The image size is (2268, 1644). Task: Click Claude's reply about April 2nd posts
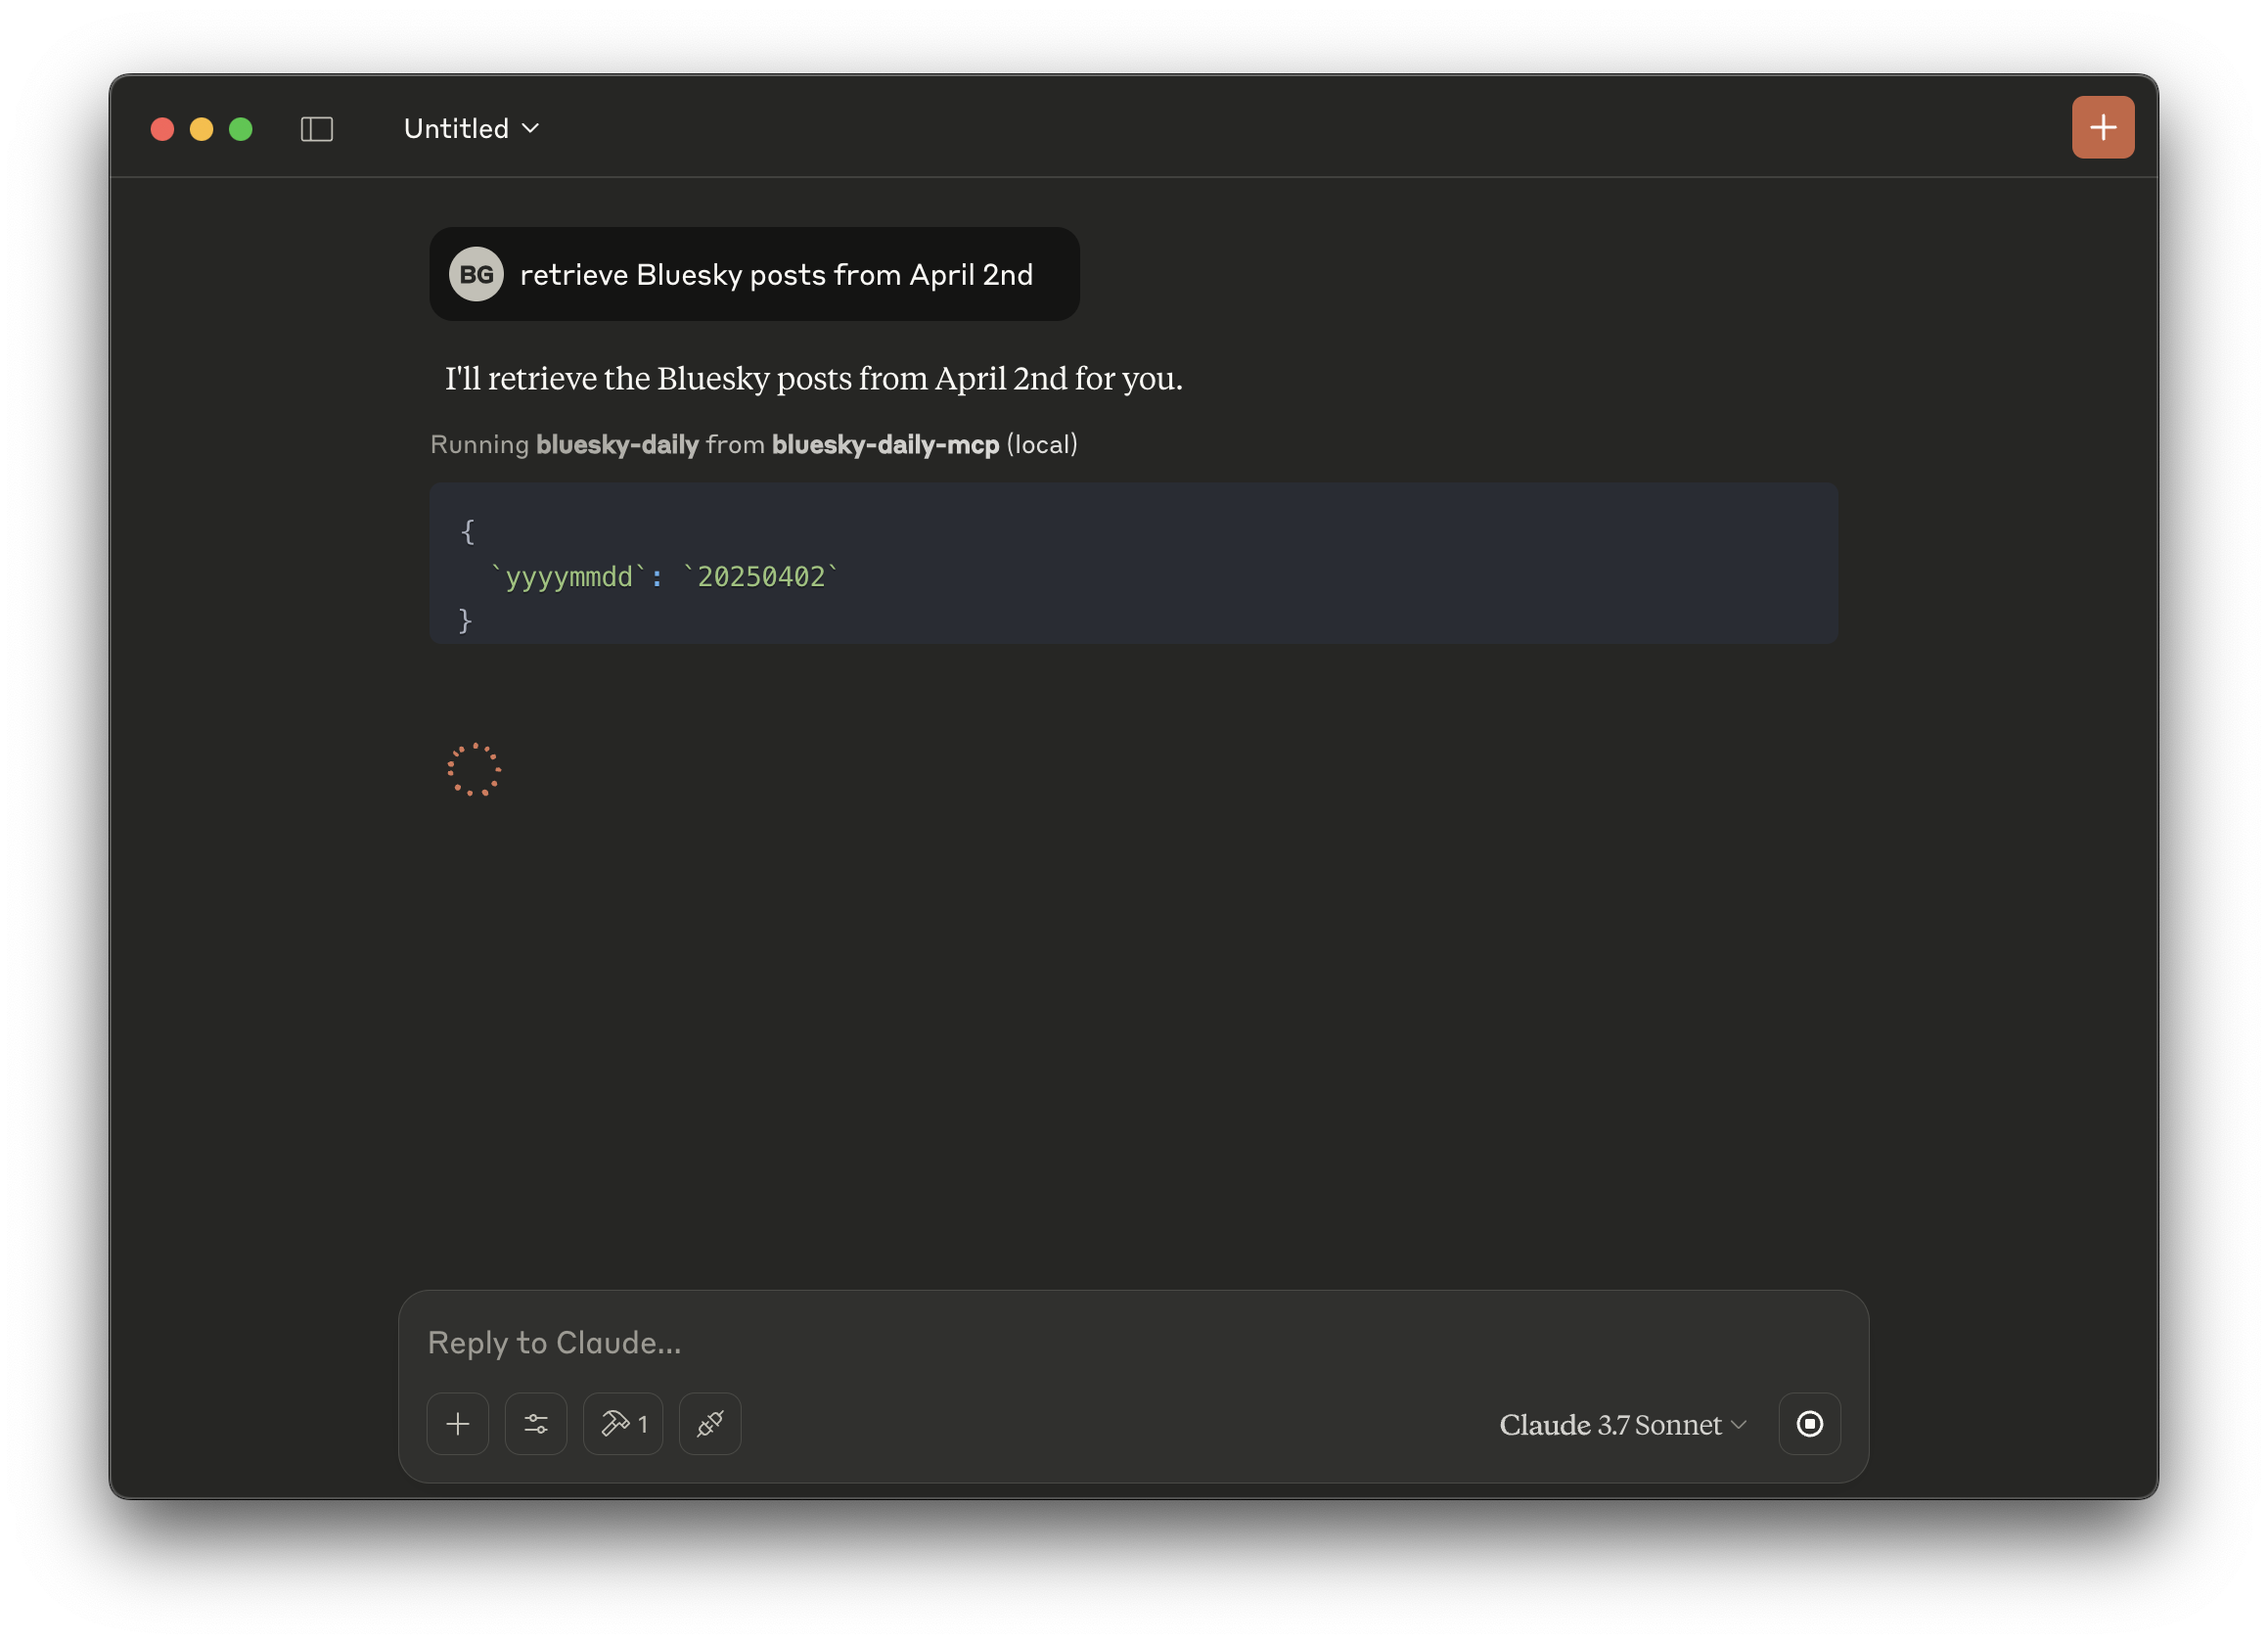pyautogui.click(x=813, y=378)
